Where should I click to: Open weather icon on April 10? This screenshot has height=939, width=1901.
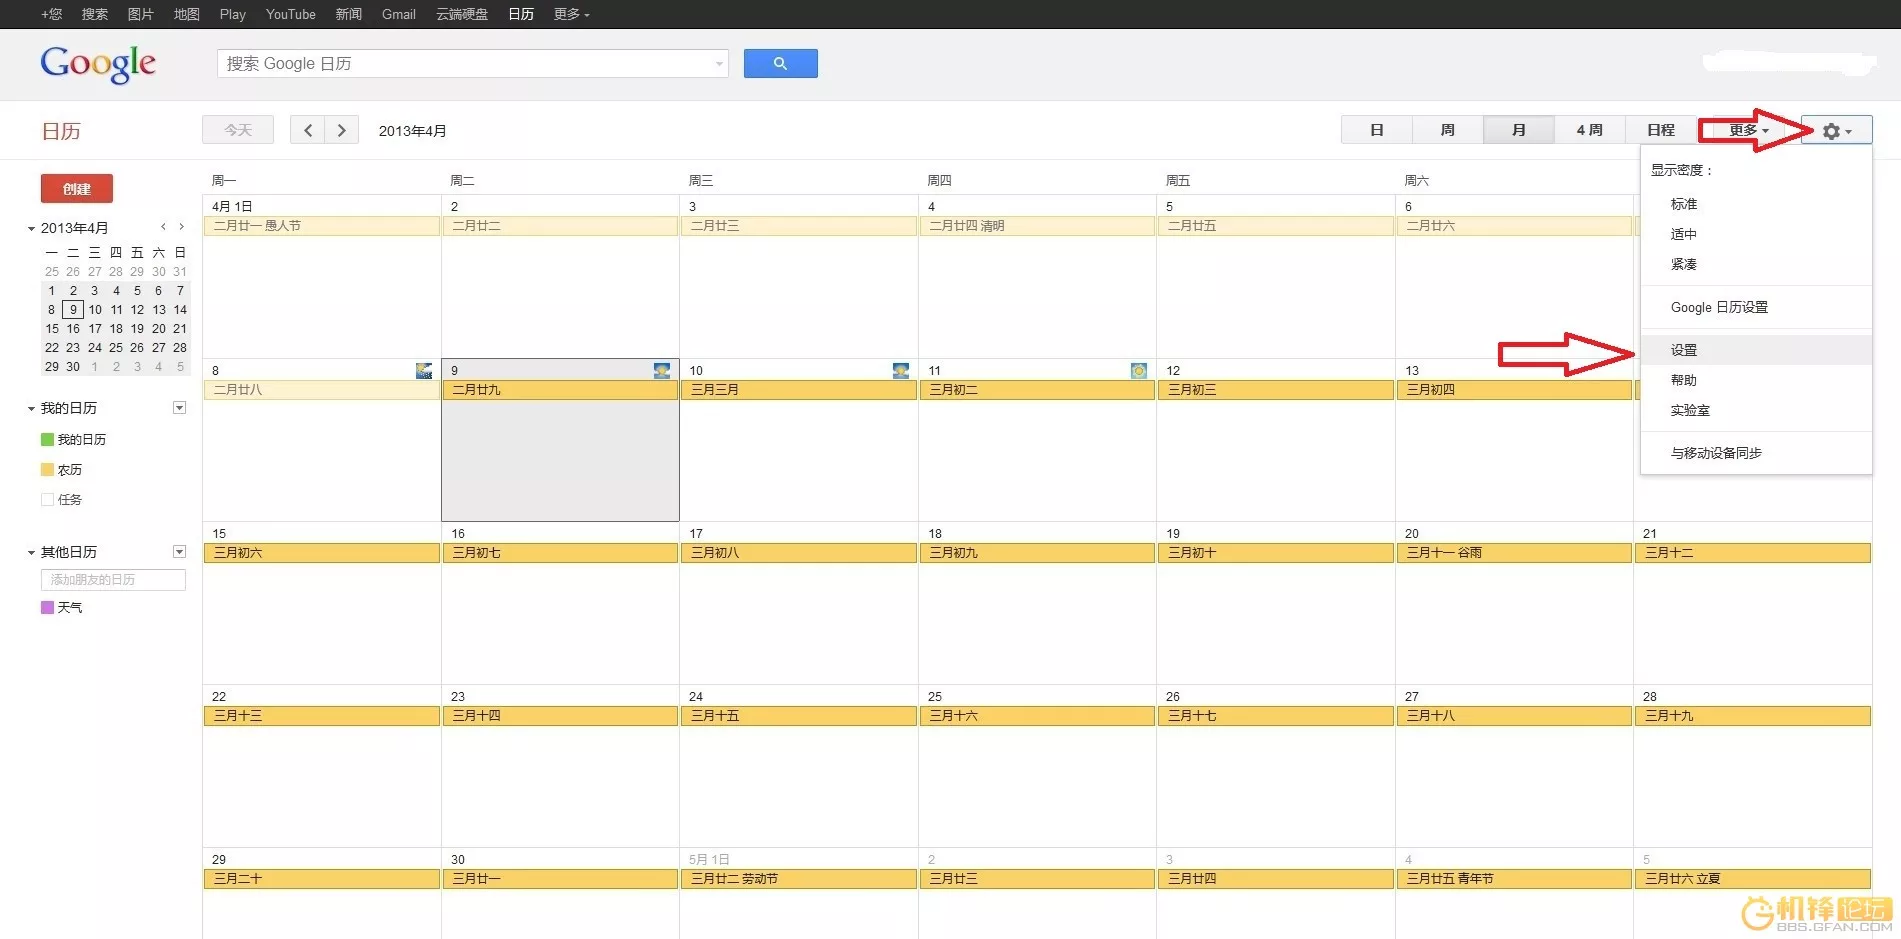pyautogui.click(x=901, y=371)
